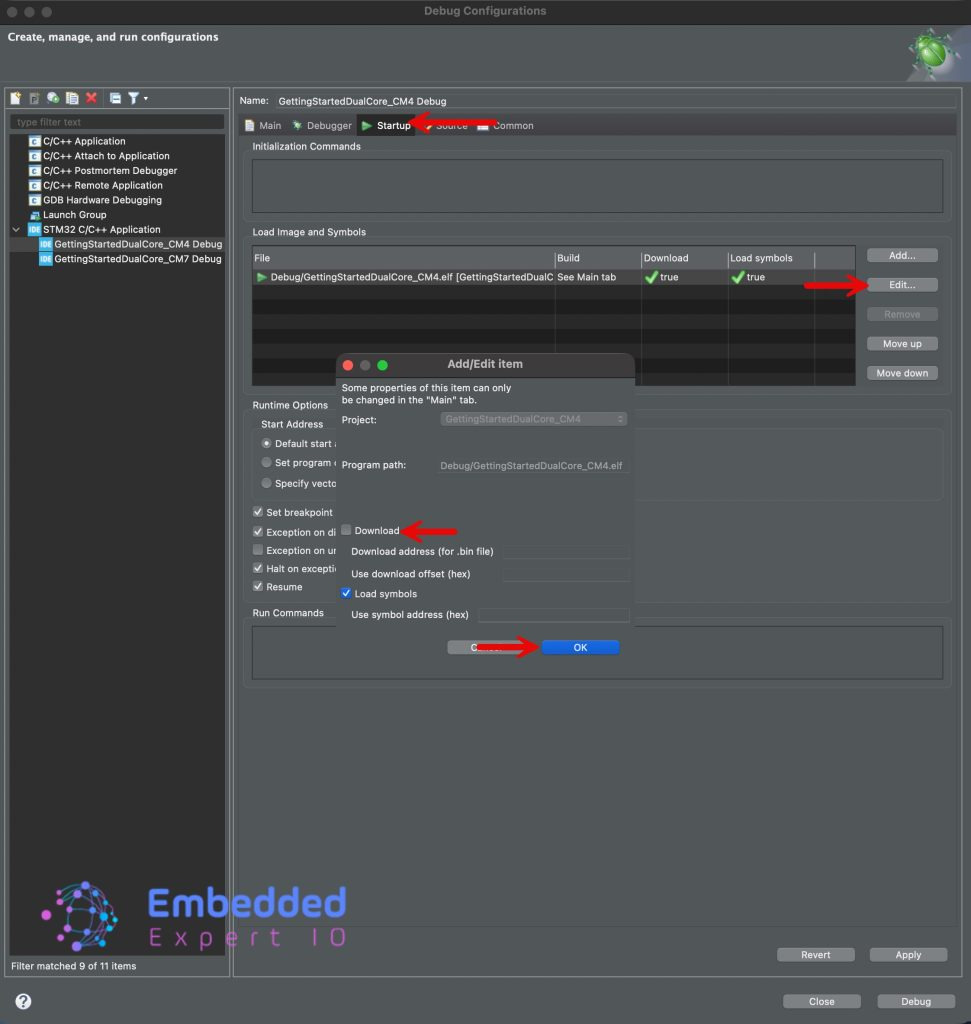Click the Close button at bottom
971x1024 pixels.
[821, 1002]
